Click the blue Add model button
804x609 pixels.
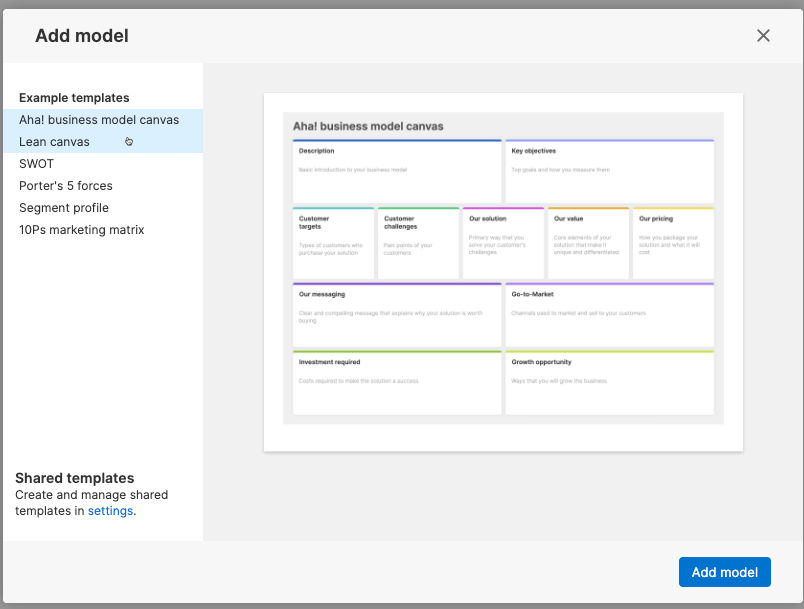click(725, 572)
